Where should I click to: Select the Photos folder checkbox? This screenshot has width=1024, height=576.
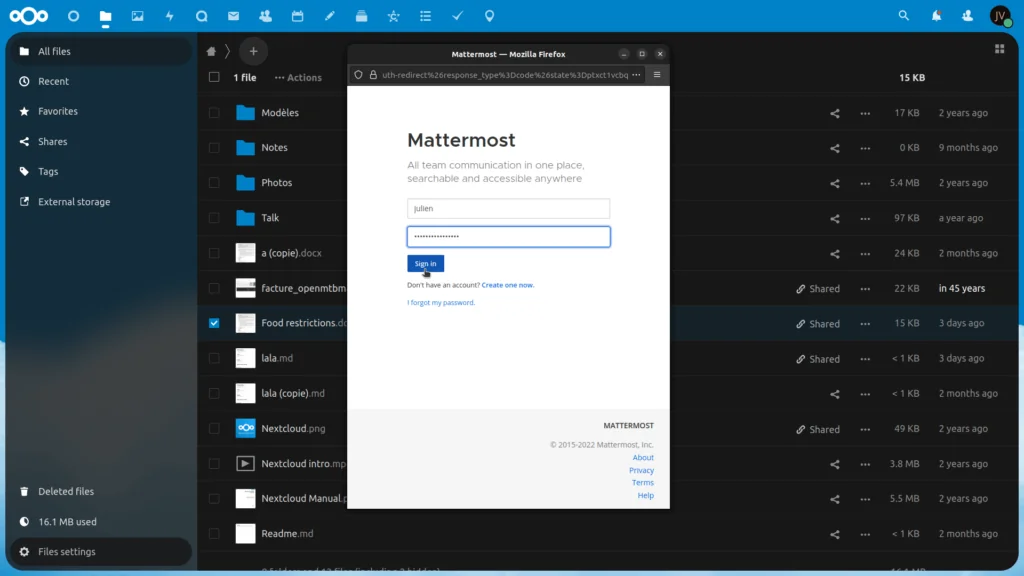[x=214, y=183]
